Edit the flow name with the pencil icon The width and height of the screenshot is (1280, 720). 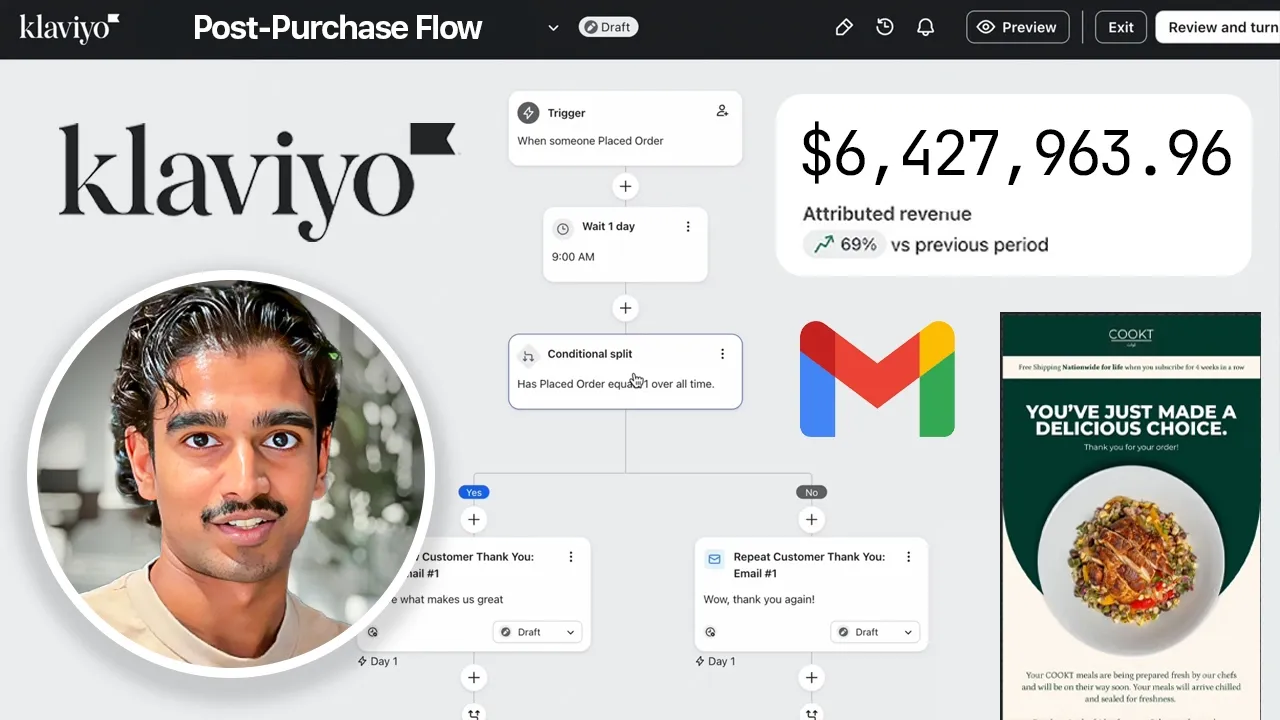pos(844,27)
